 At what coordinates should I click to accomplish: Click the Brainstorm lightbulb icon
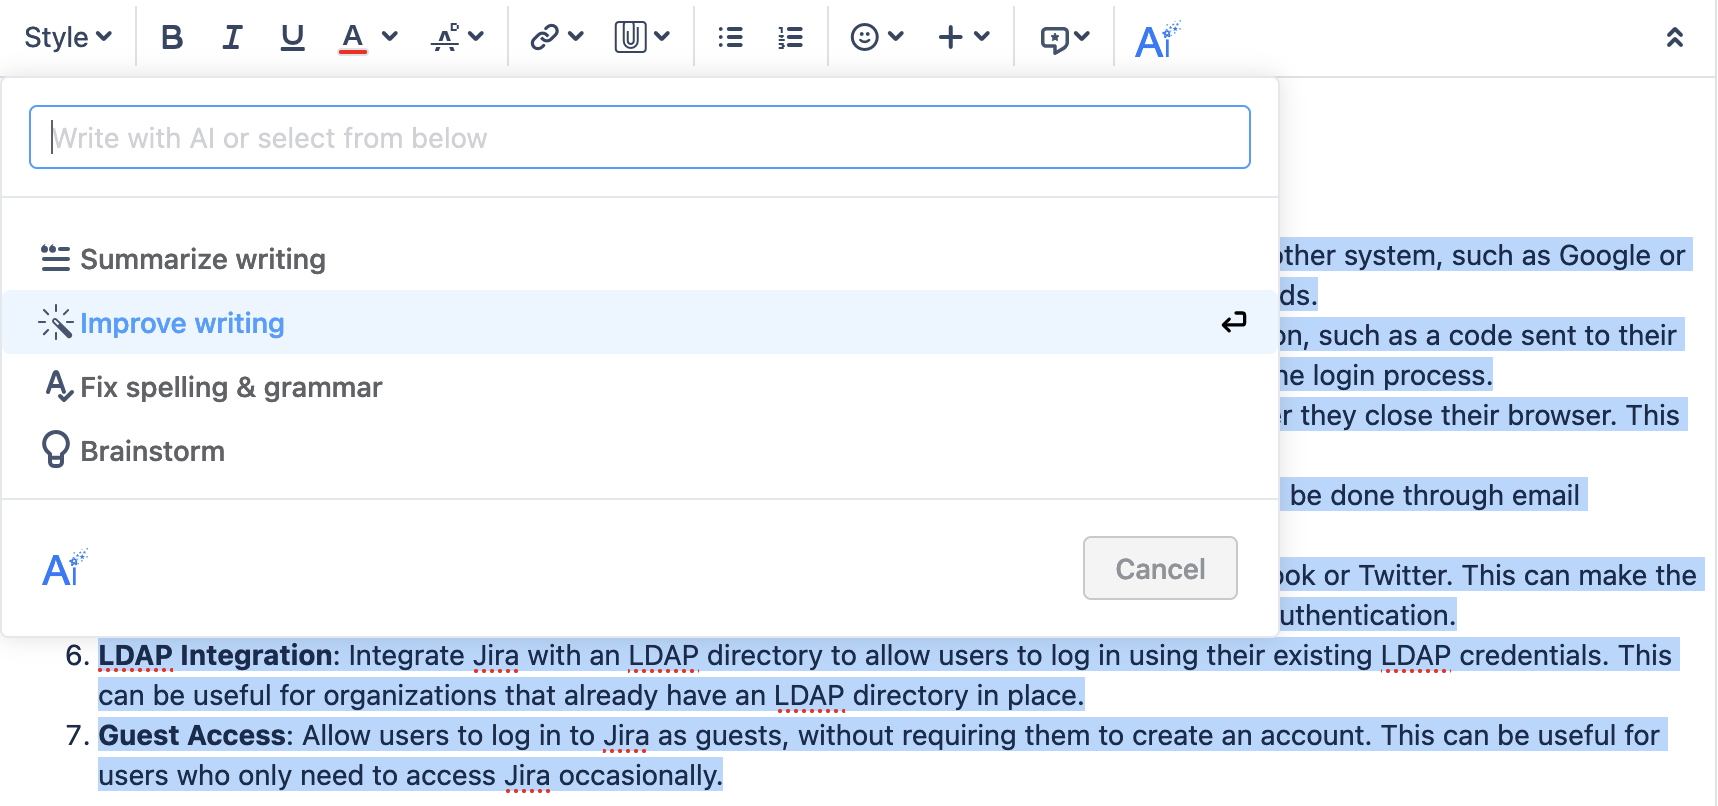tap(56, 450)
